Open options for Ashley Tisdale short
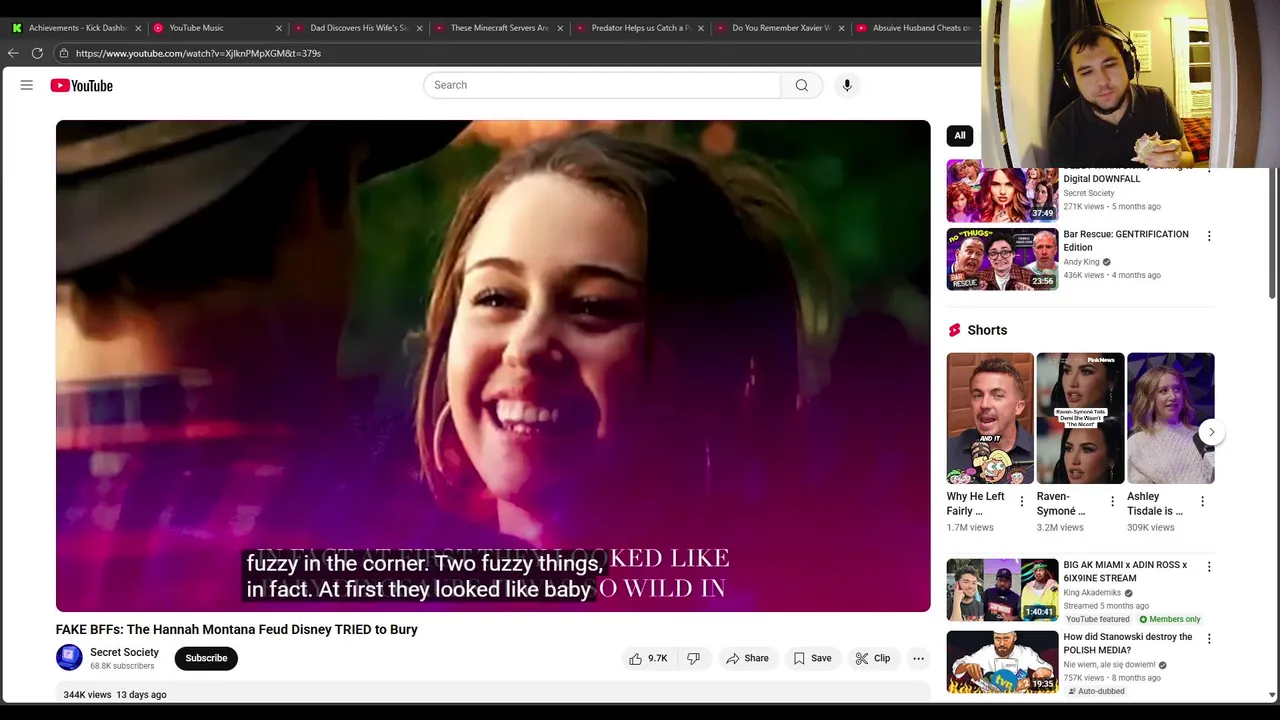 pos(1202,502)
